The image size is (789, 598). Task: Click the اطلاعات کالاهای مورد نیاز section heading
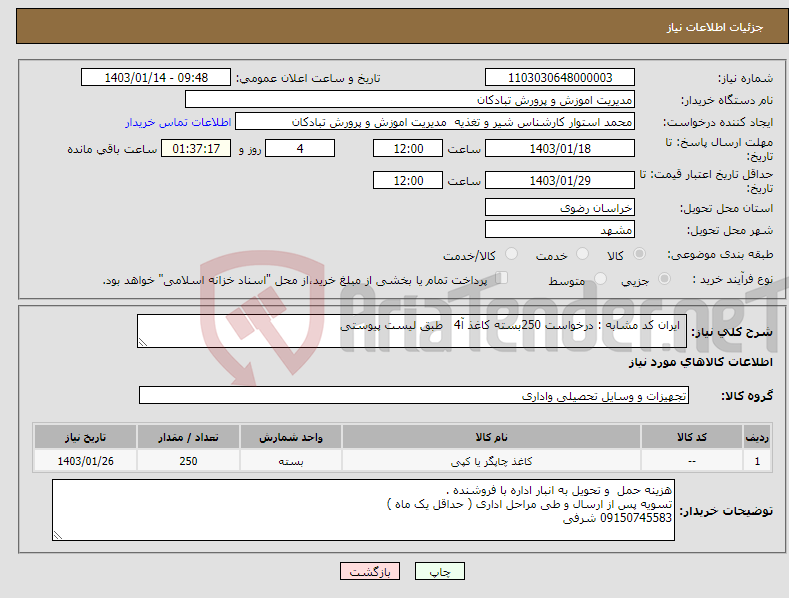(x=700, y=362)
